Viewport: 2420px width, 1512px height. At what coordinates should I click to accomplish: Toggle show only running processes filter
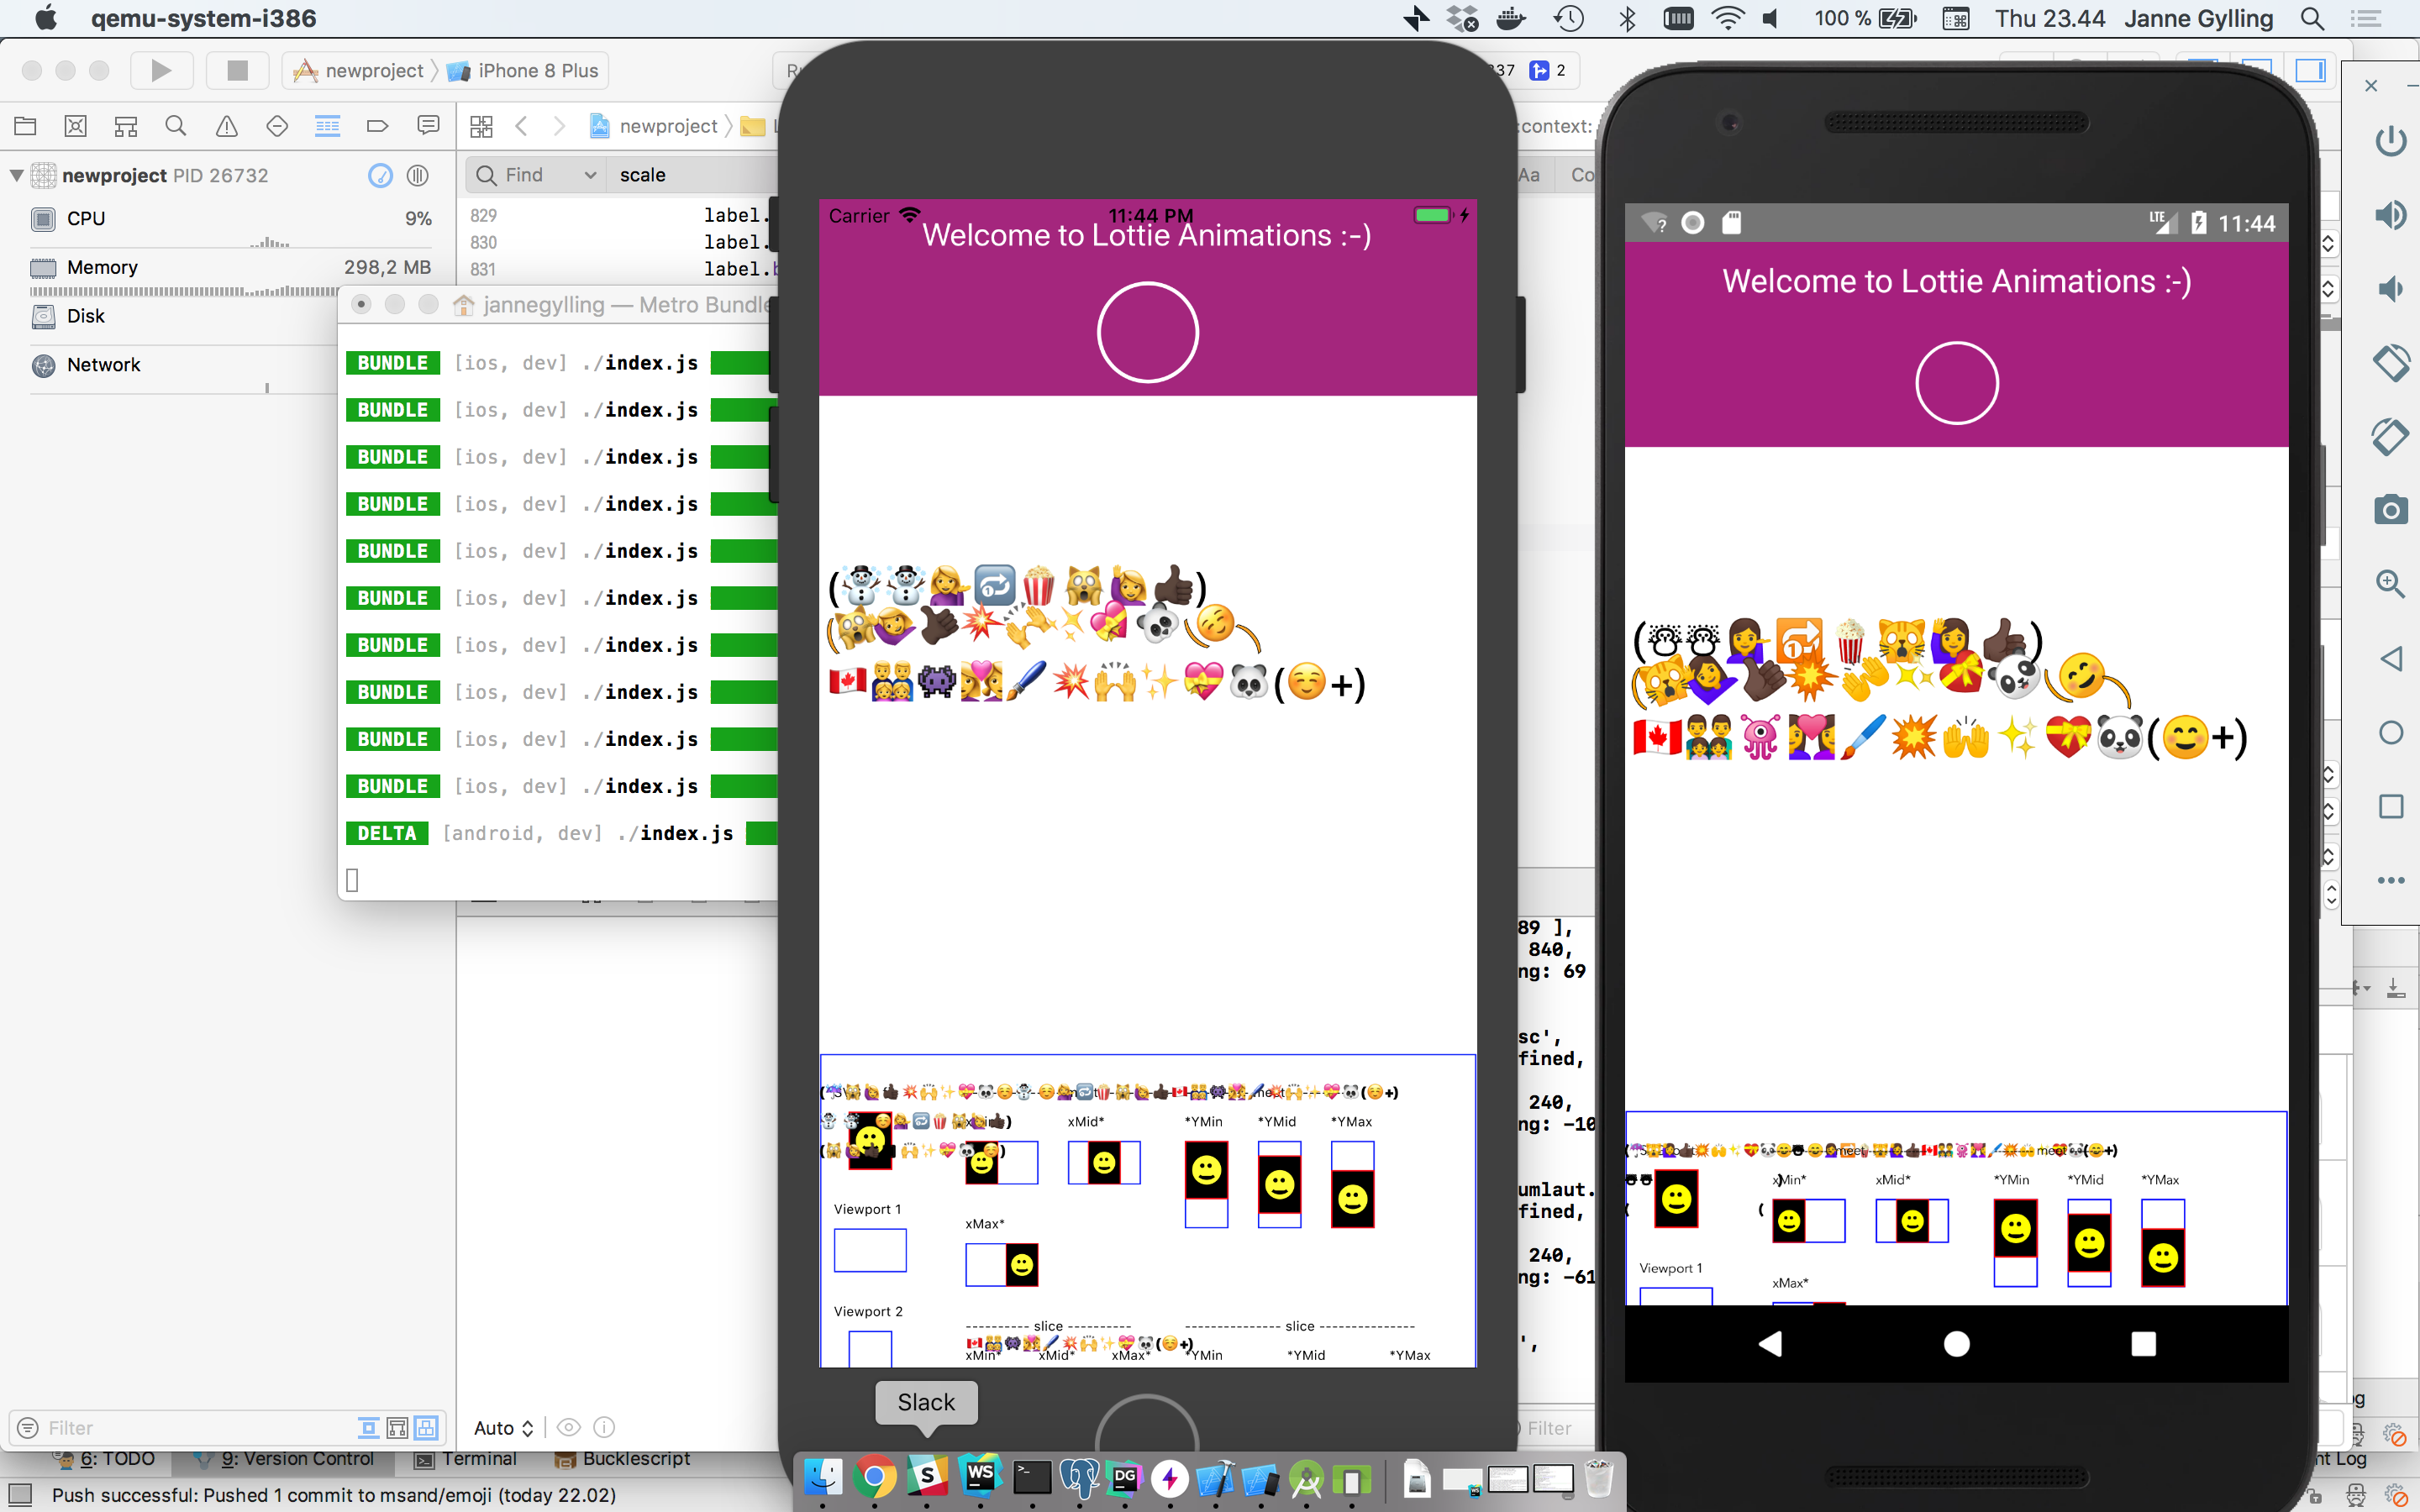[368, 1428]
